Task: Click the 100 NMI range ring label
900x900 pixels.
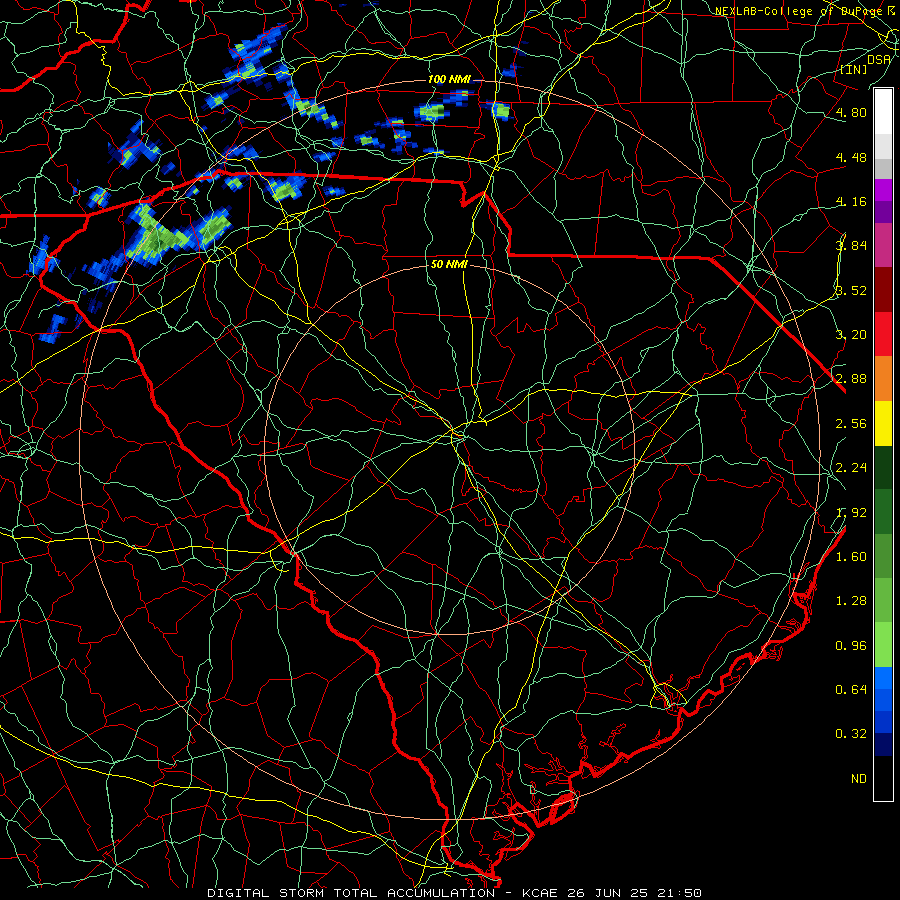Action: pos(449,79)
